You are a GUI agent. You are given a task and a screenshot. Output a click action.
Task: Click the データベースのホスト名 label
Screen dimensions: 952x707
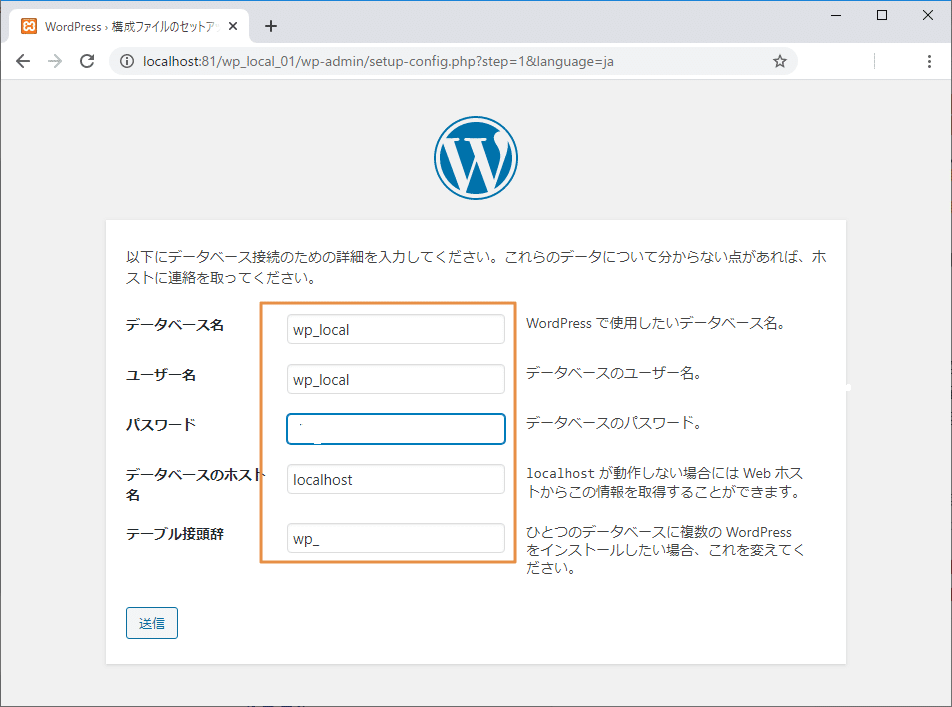click(195, 484)
